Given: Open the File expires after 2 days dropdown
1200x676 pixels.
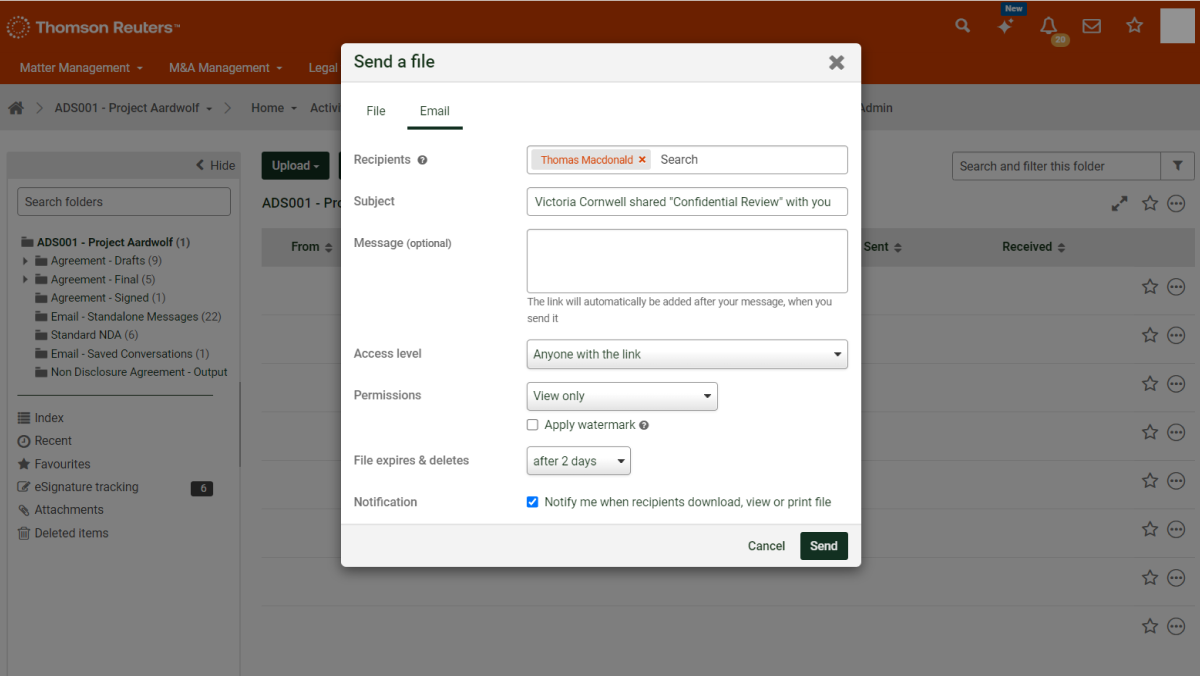Looking at the screenshot, I should coord(578,461).
